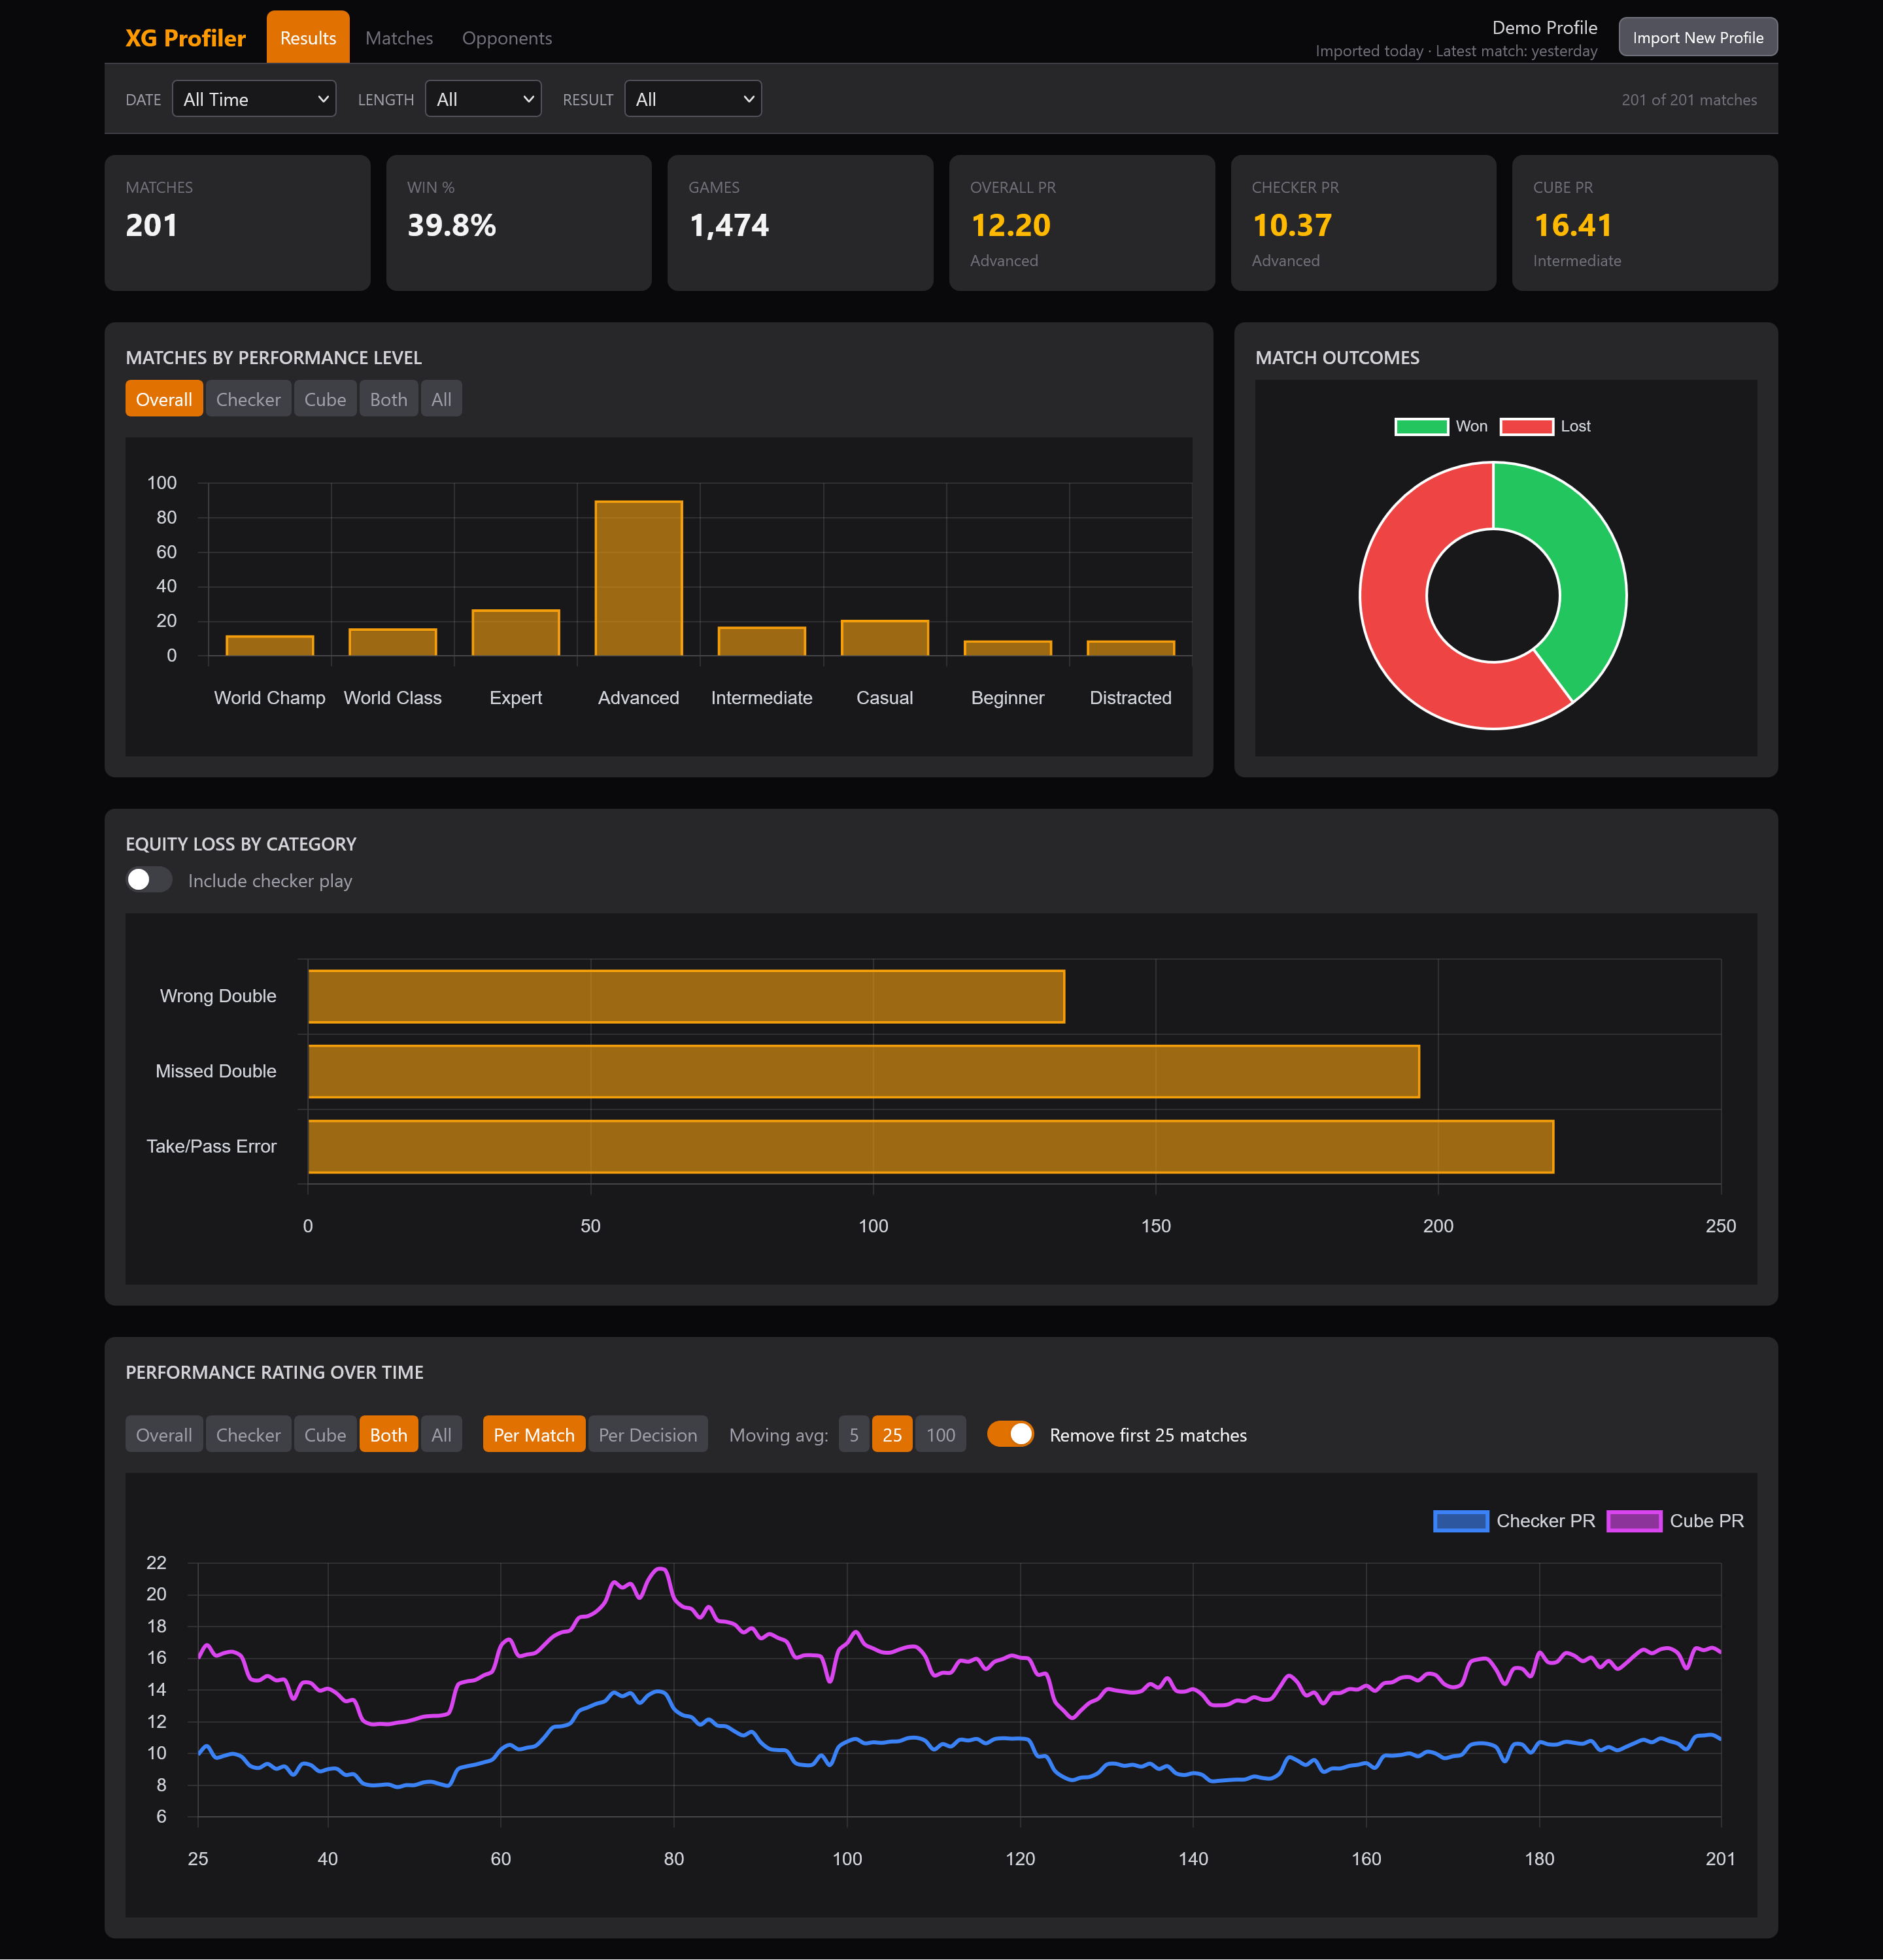
Task: Open the Result filter dropdown
Action: (x=692, y=99)
